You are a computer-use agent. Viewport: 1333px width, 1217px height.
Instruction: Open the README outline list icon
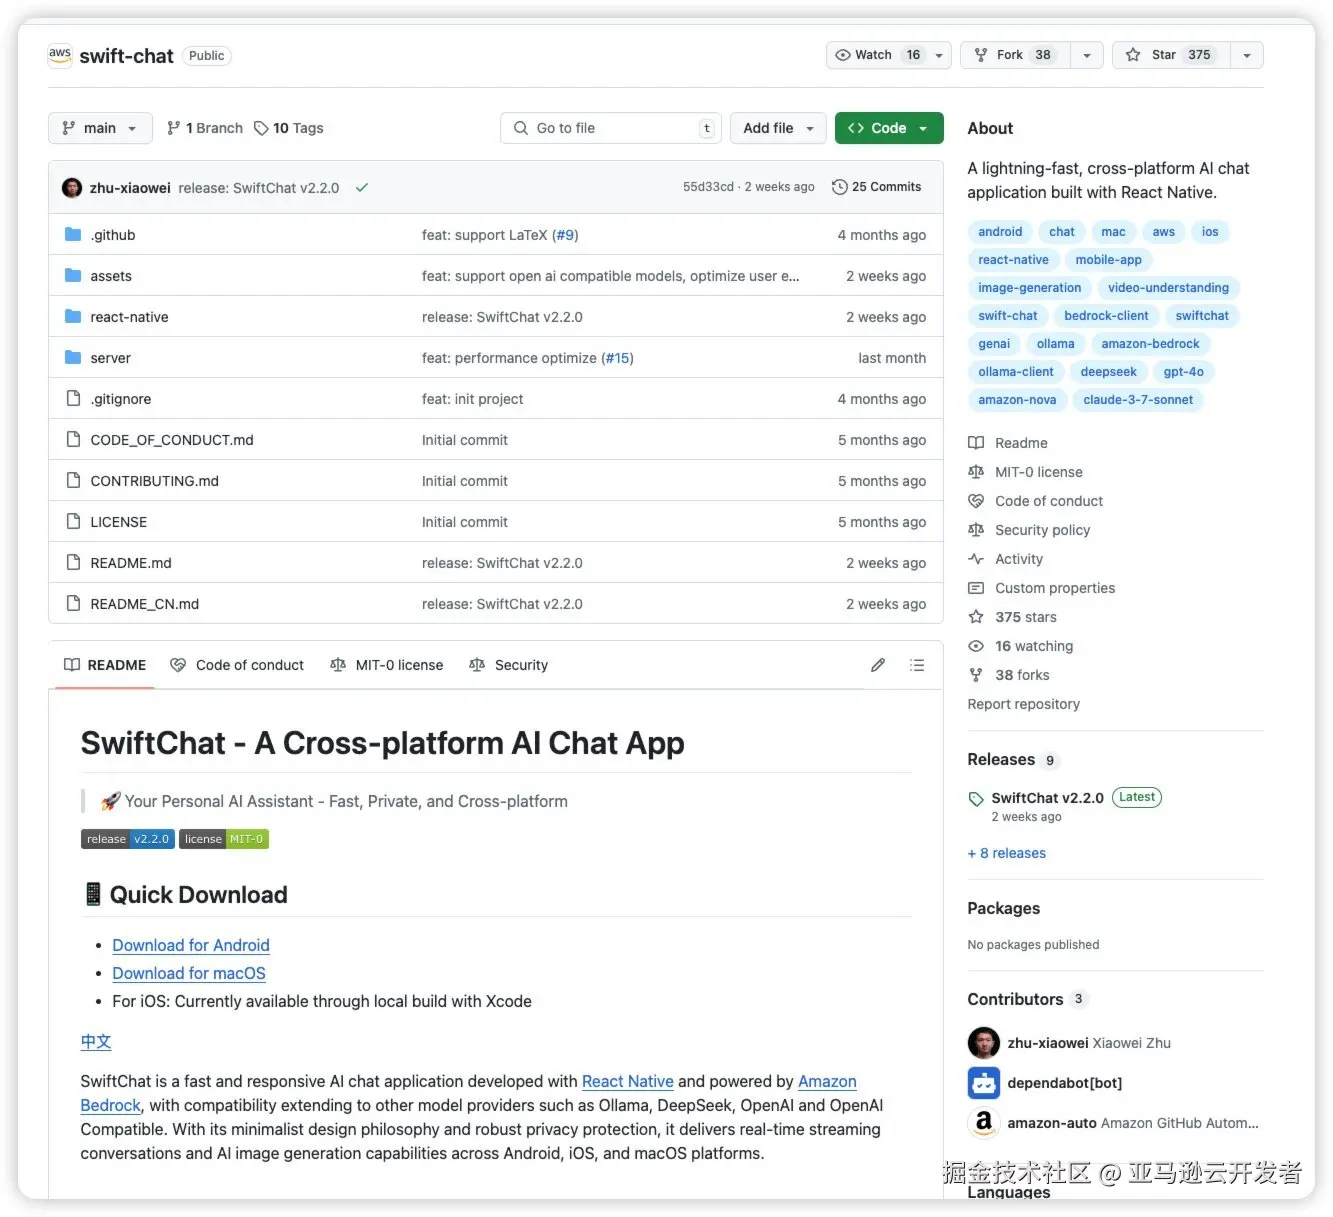coord(917,665)
